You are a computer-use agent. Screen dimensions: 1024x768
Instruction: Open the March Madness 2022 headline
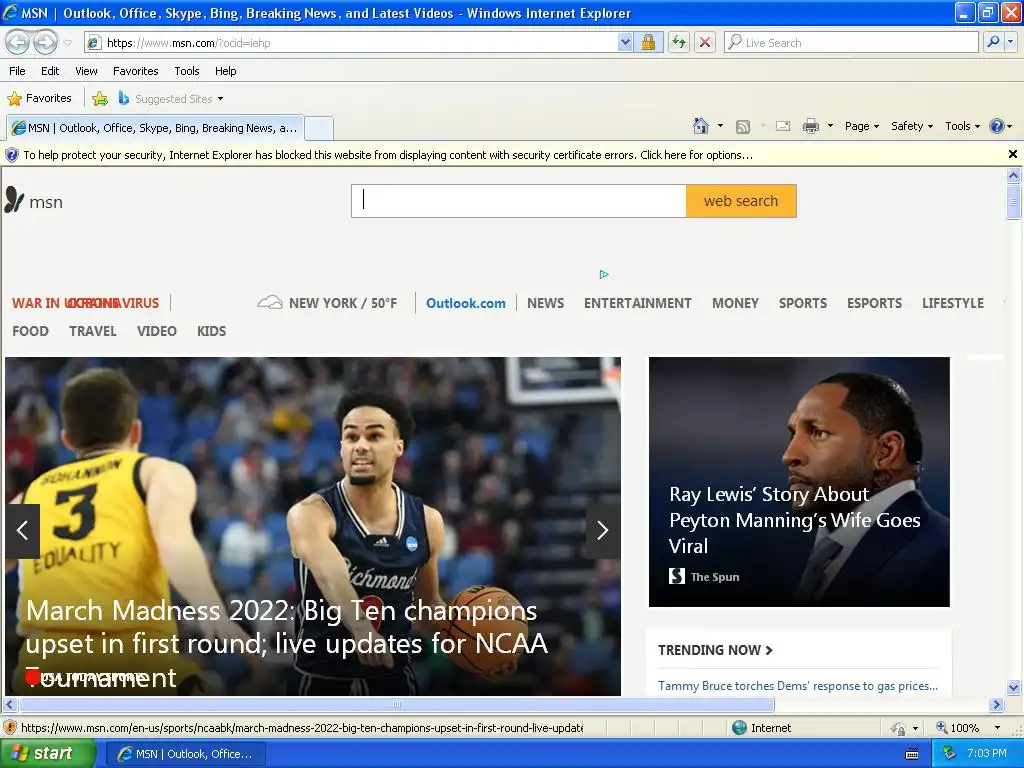point(287,643)
